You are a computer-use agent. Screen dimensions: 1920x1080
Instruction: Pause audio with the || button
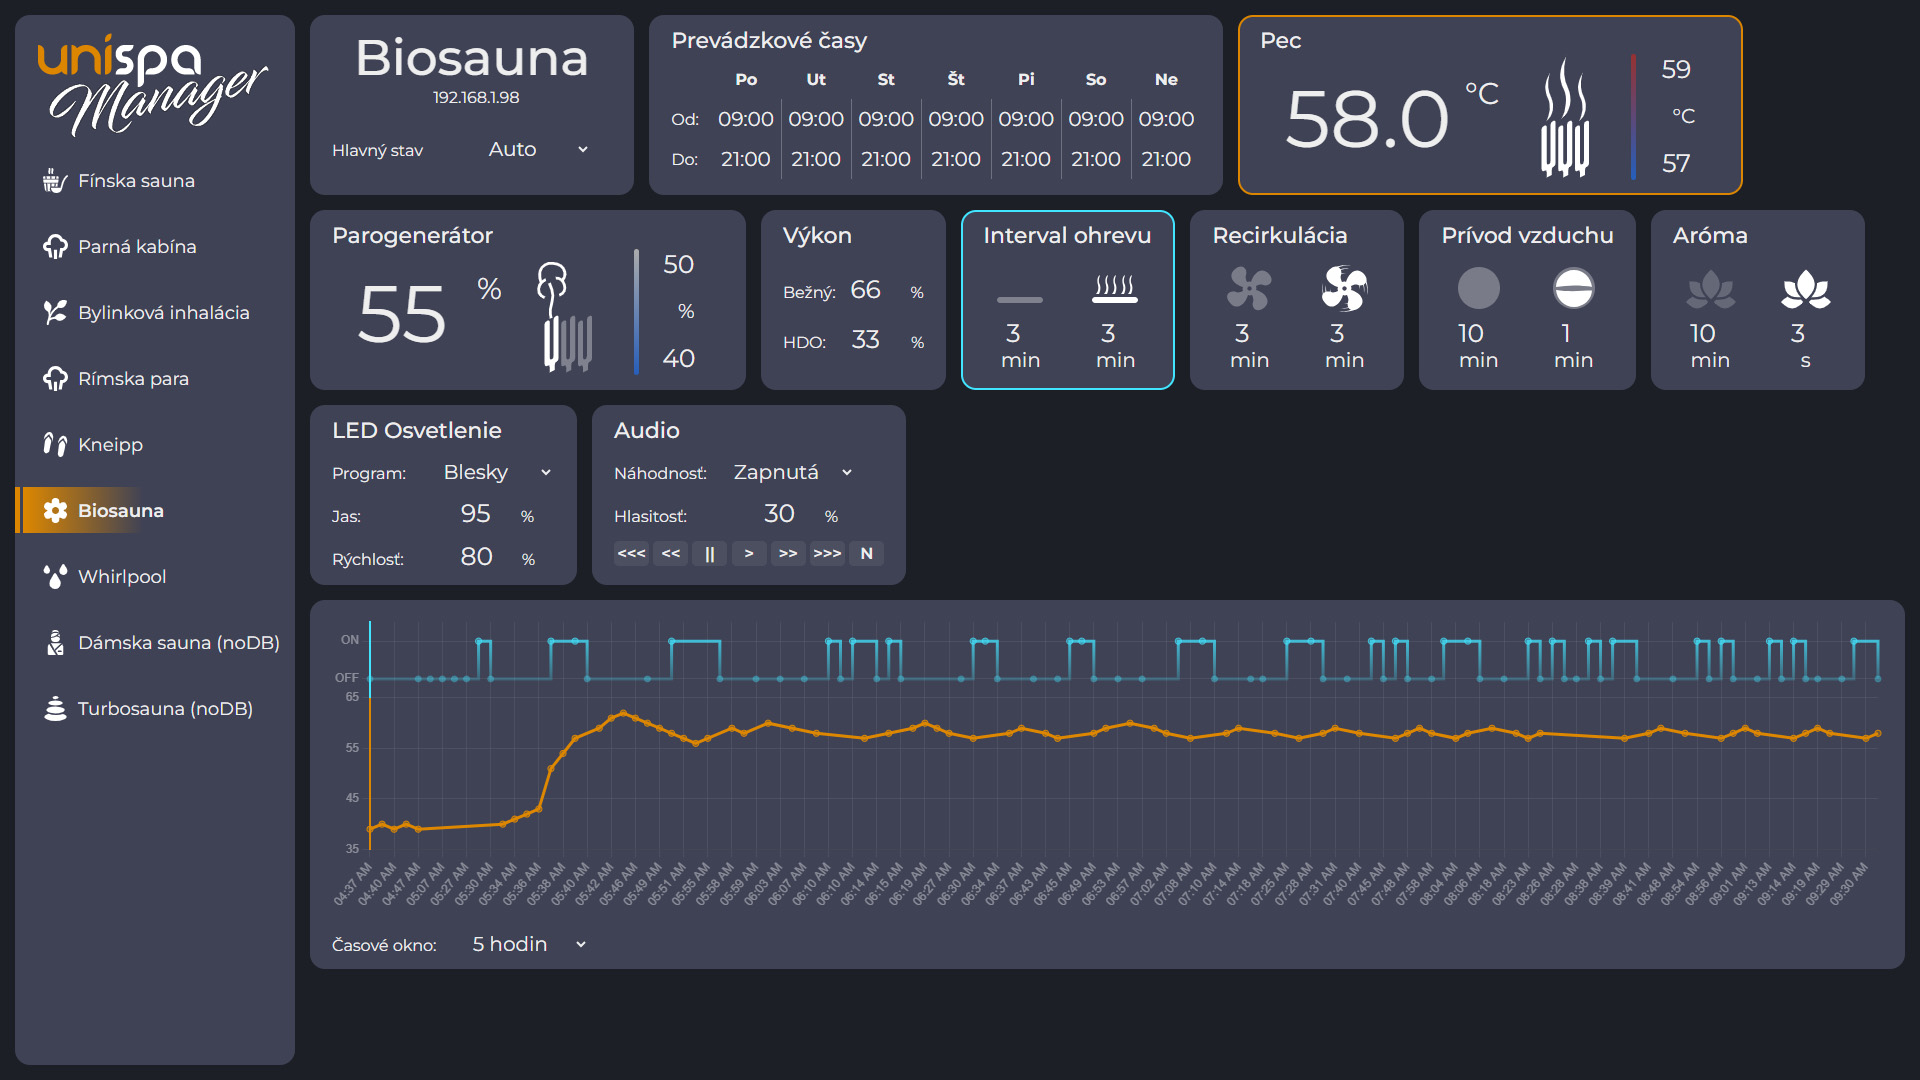click(x=709, y=554)
